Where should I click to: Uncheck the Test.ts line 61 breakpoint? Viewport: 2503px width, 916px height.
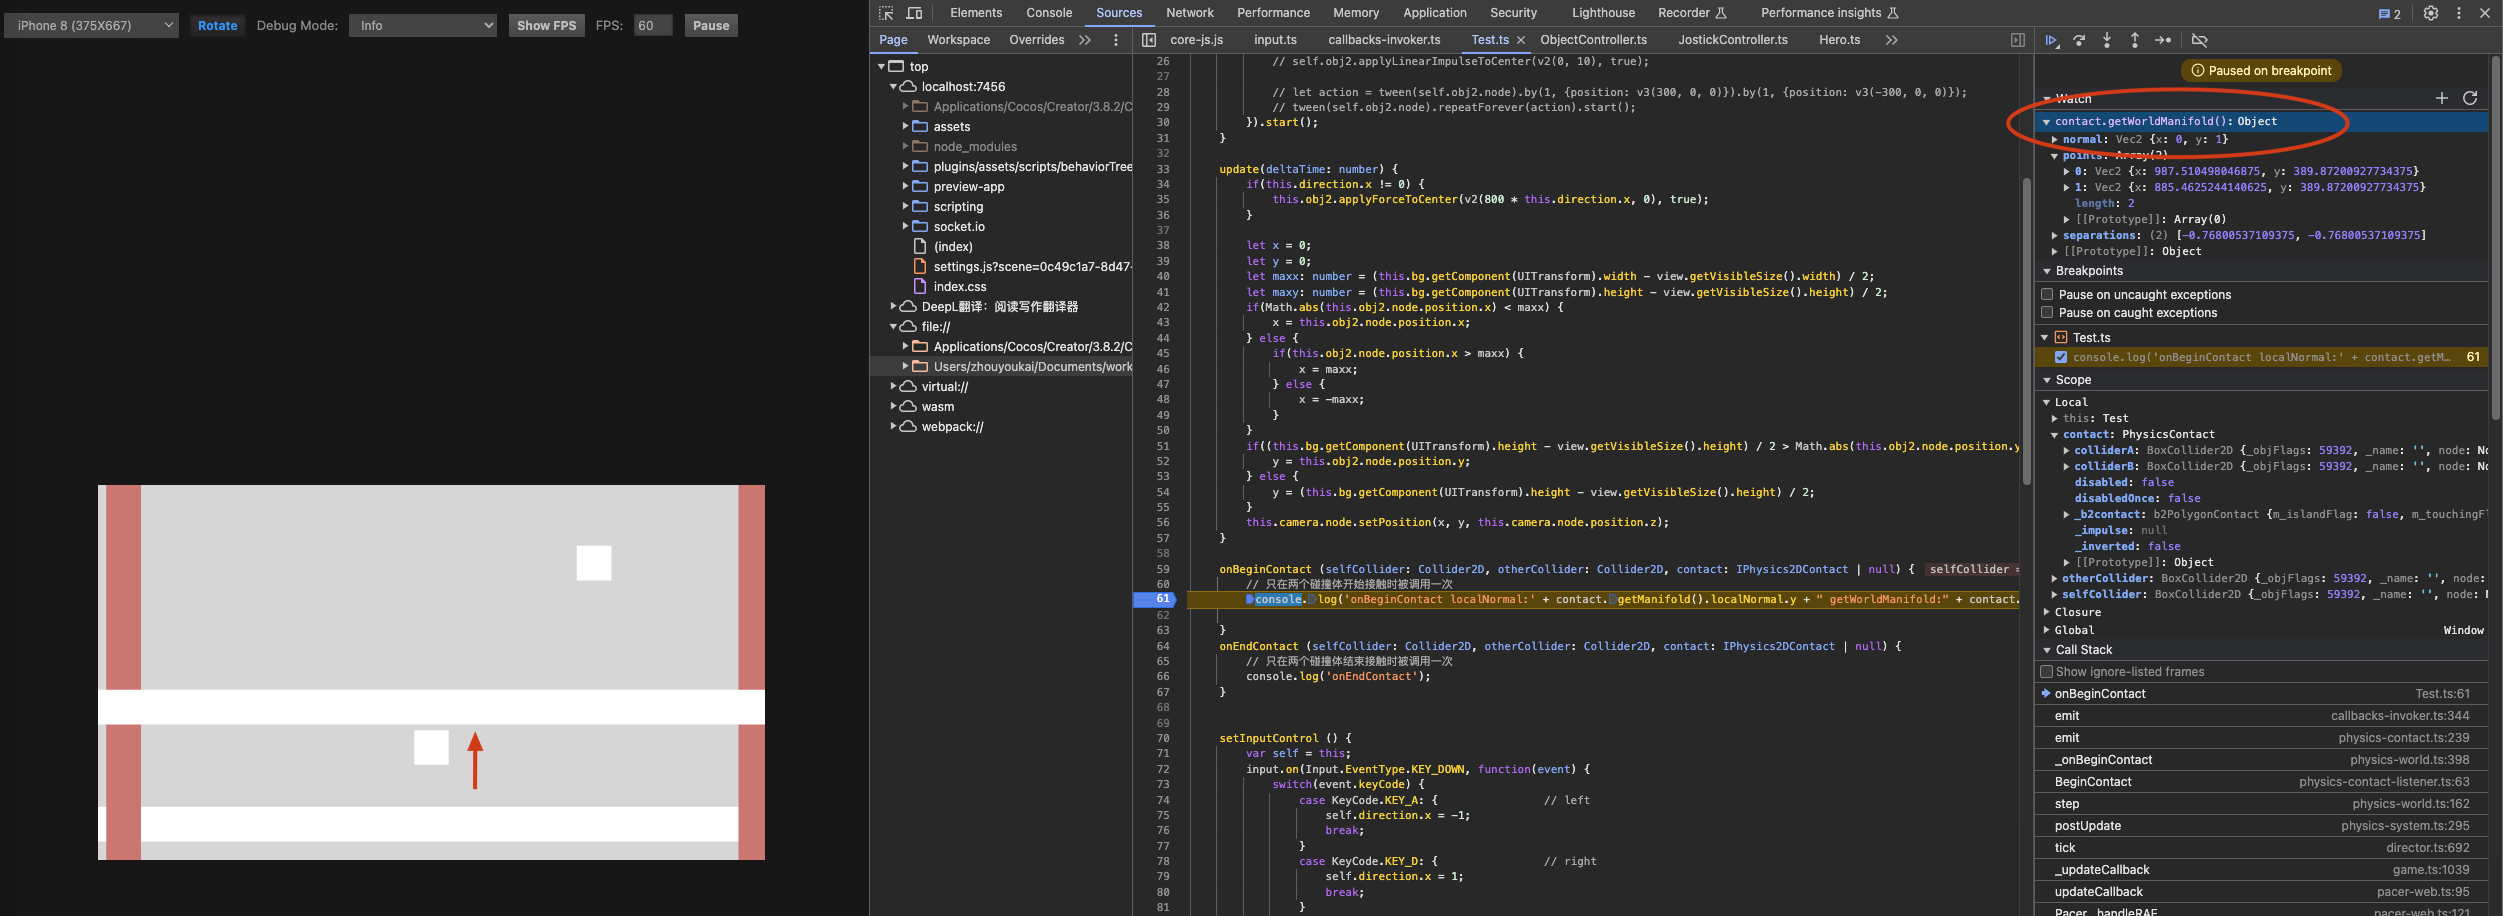(2061, 357)
